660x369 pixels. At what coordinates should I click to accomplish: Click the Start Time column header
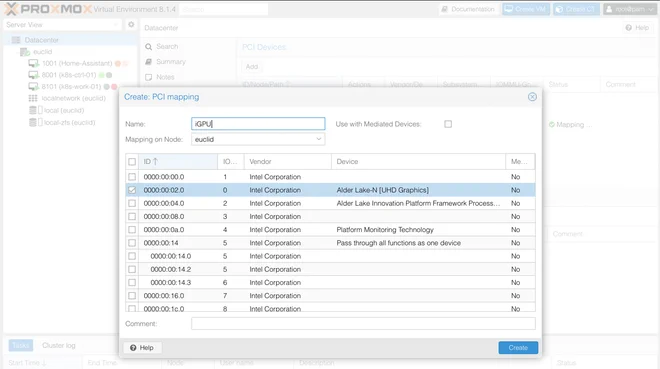click(42, 363)
